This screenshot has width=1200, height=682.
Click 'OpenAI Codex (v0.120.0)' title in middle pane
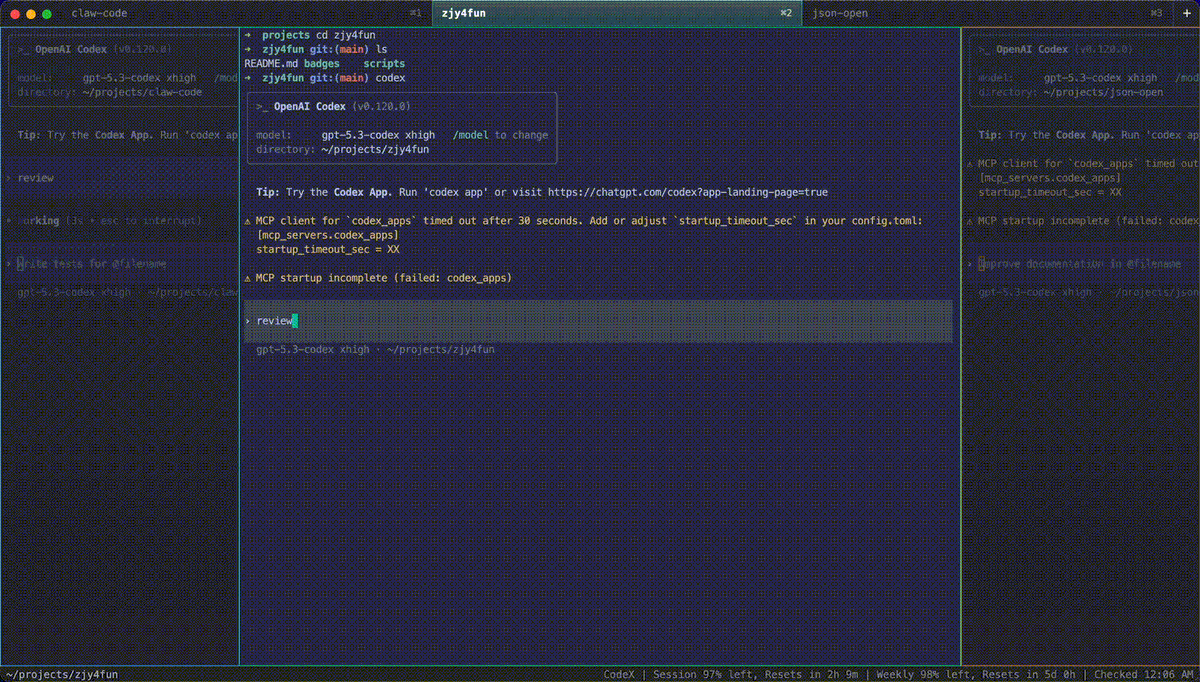tap(342, 106)
